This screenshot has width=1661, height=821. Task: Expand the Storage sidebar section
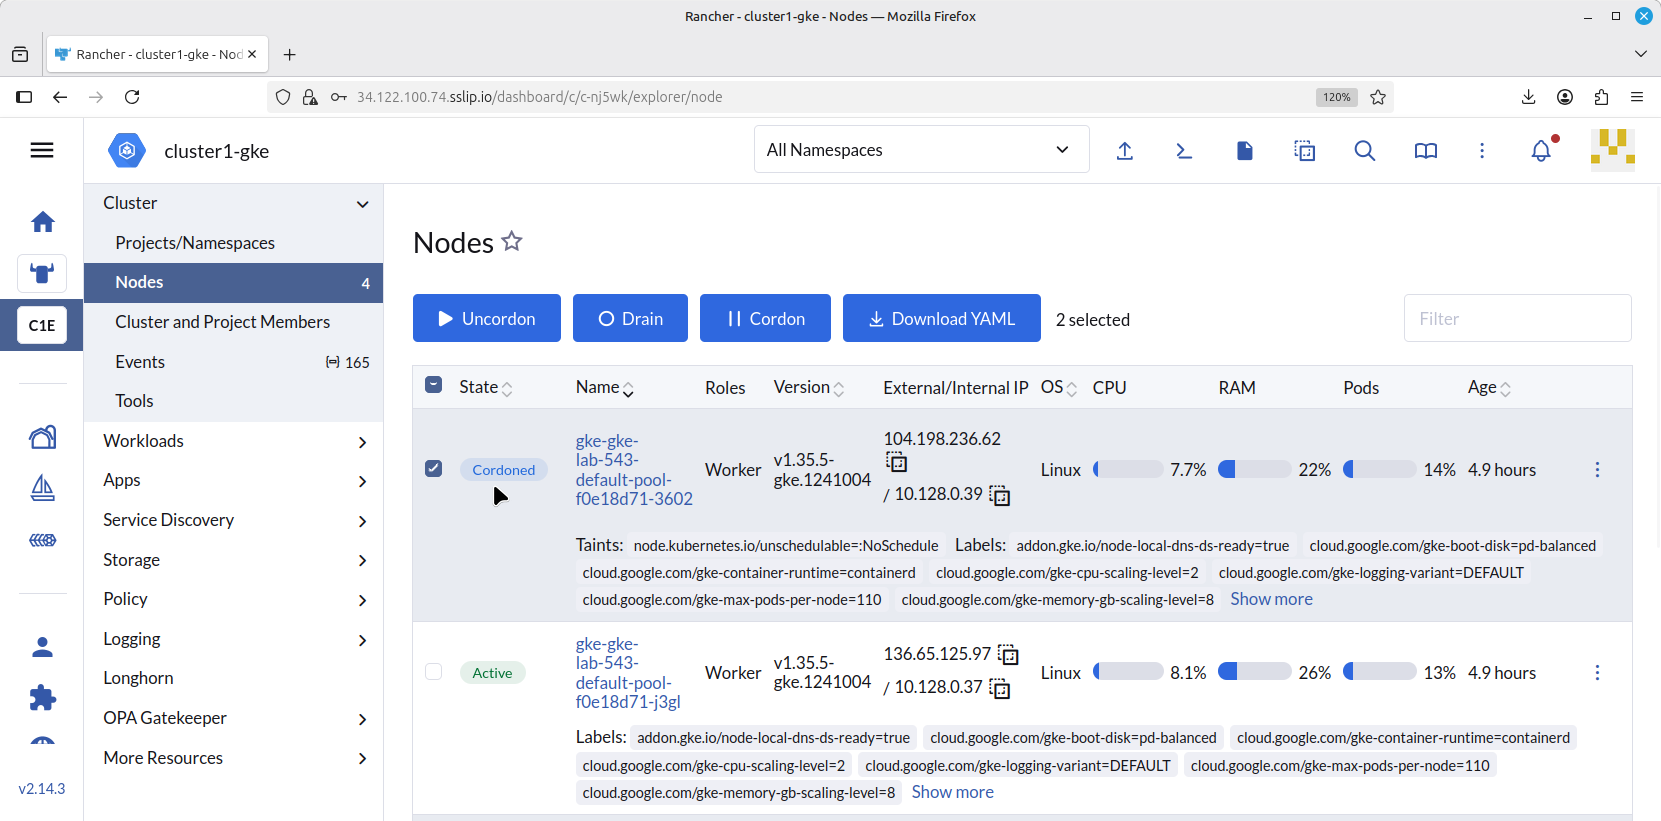(362, 561)
